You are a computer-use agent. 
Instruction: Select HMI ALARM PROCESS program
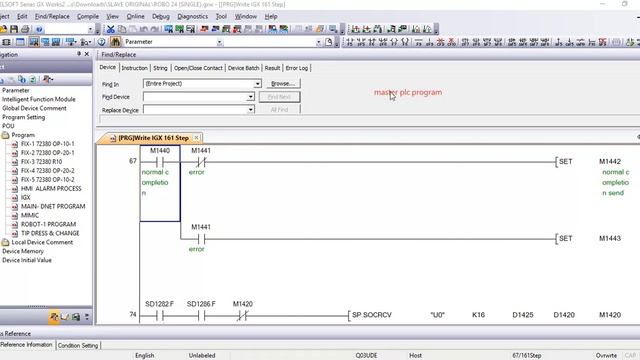(51, 188)
